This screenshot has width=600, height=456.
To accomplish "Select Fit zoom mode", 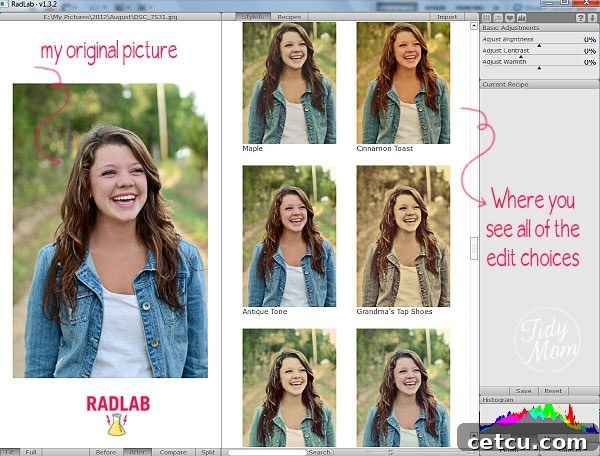I will point(10,452).
